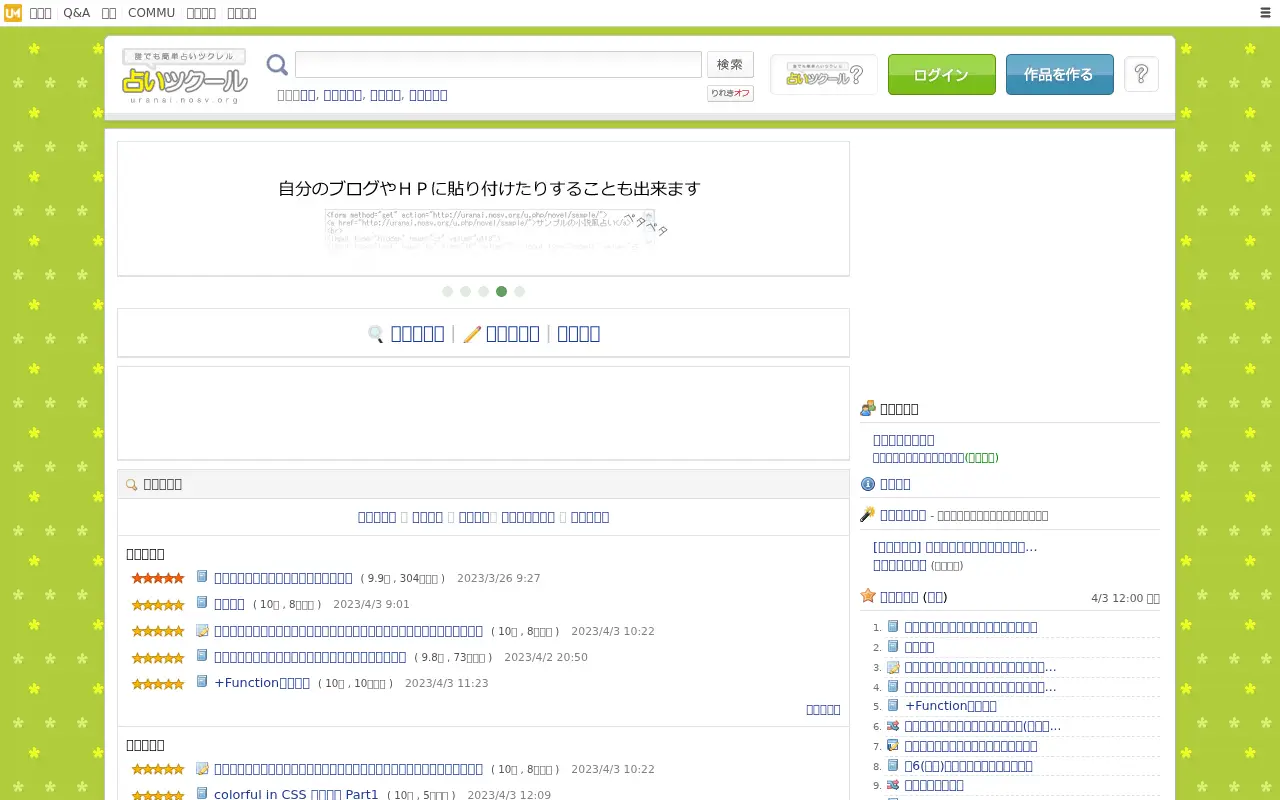Image resolution: width=1280 pixels, height=800 pixels.
Task: Click the notepad icon before the first 2023/4/3 10:22 entry
Action: click(x=202, y=631)
